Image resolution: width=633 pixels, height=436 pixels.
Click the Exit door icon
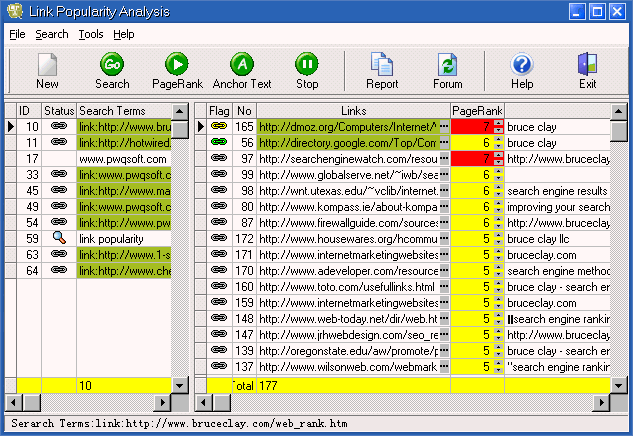[x=587, y=64]
